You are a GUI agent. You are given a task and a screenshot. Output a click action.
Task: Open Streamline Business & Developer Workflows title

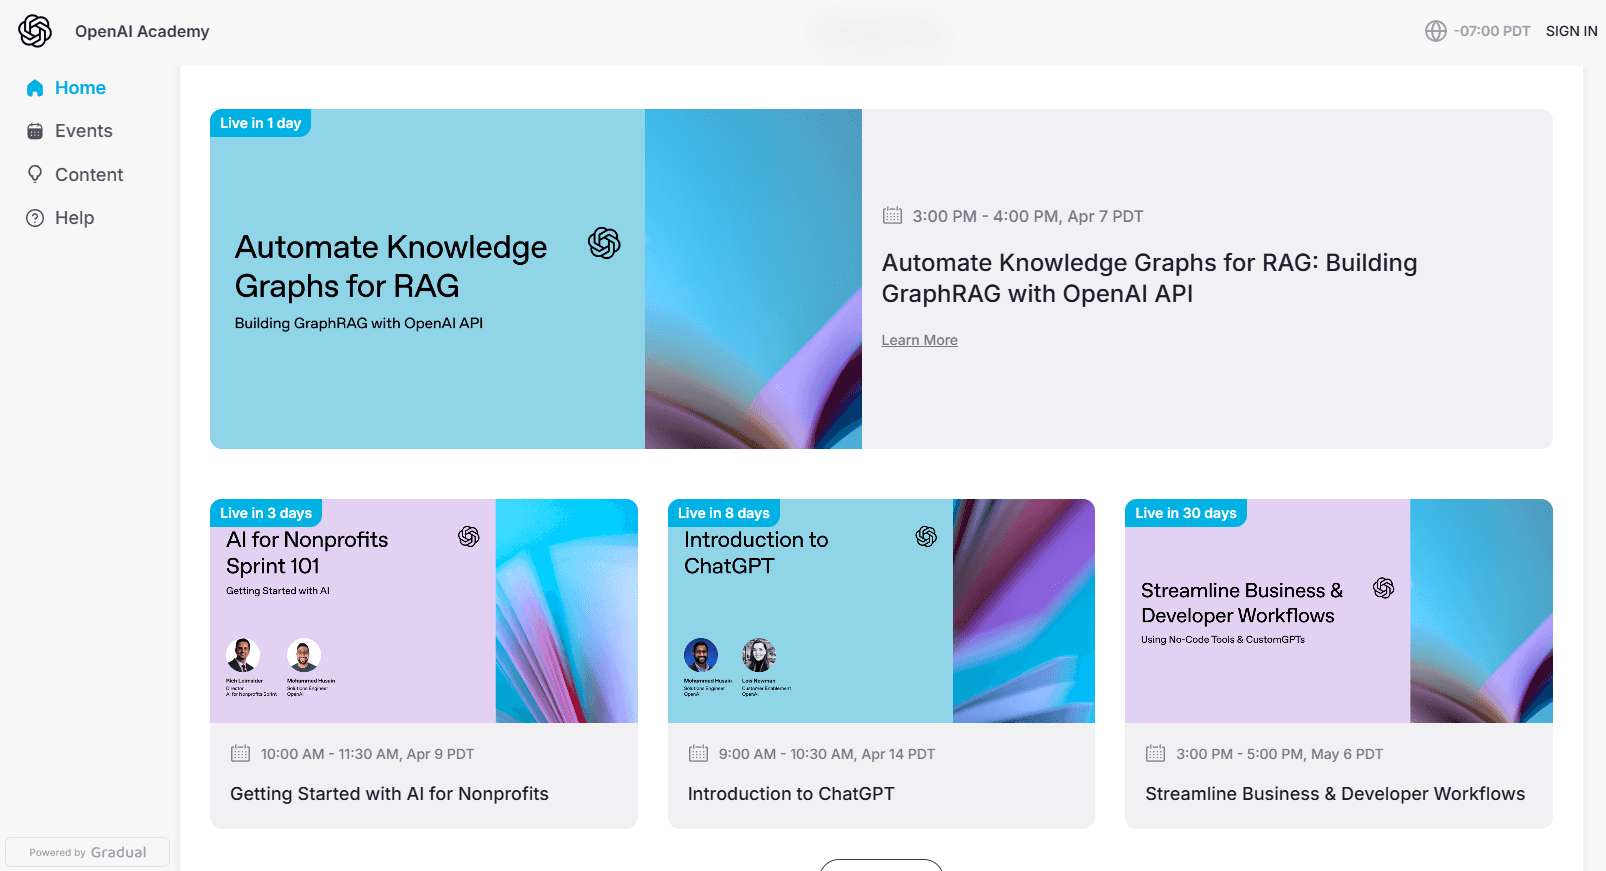[1335, 794]
